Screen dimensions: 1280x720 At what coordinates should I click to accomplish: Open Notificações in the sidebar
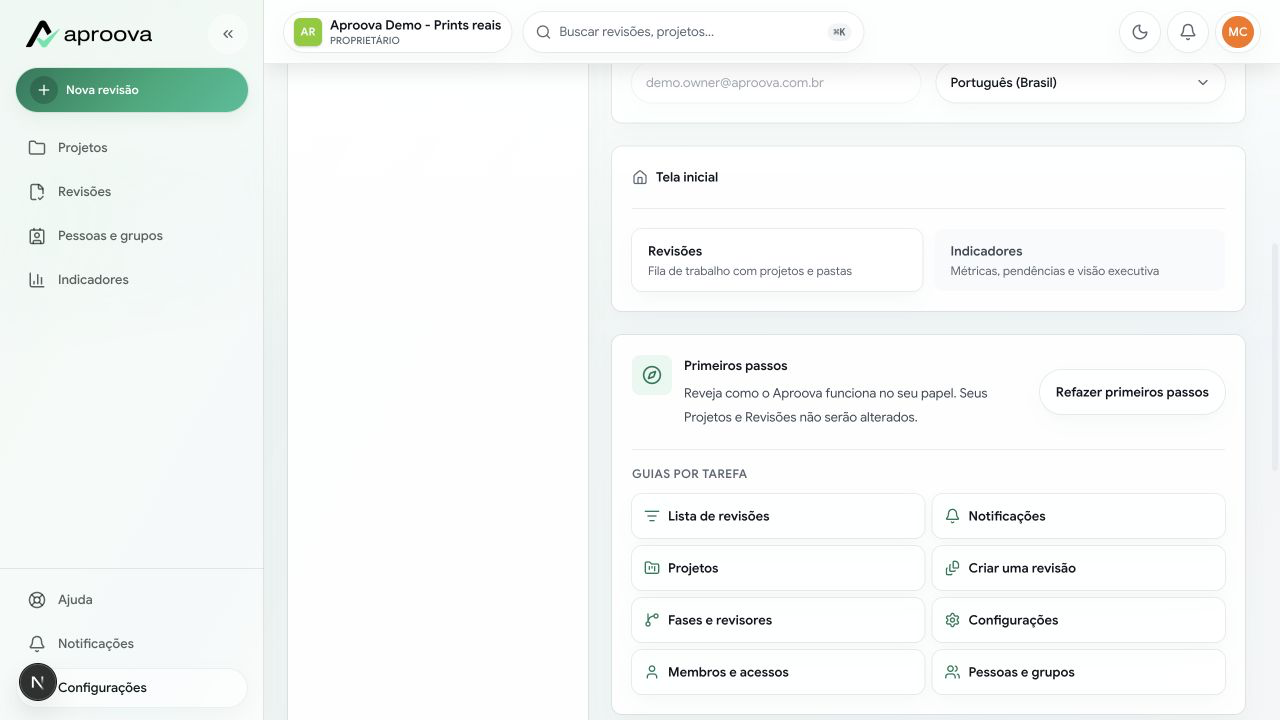click(132, 644)
